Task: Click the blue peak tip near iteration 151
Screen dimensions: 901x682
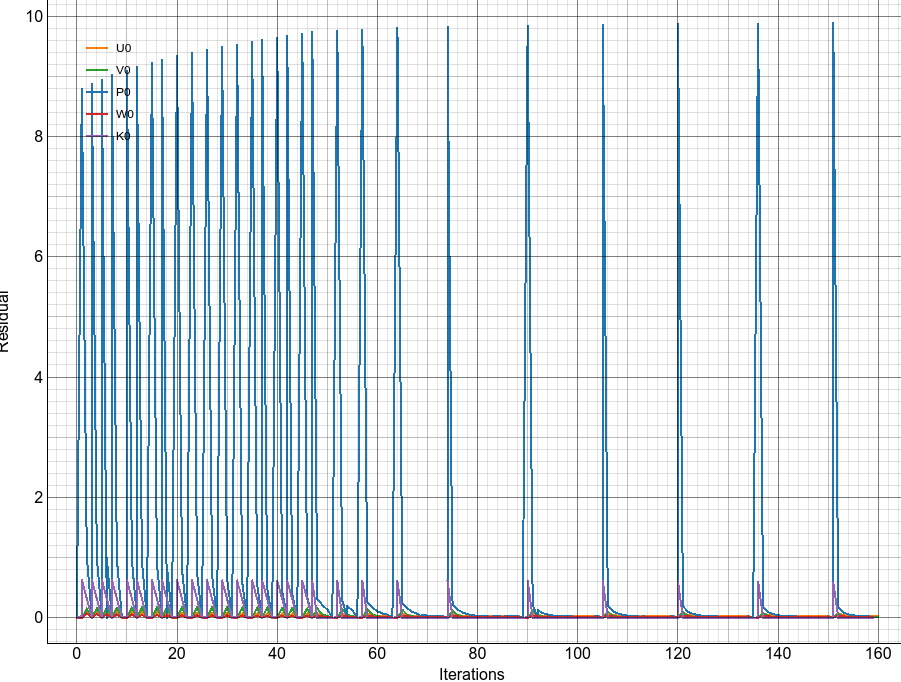Action: (832, 23)
